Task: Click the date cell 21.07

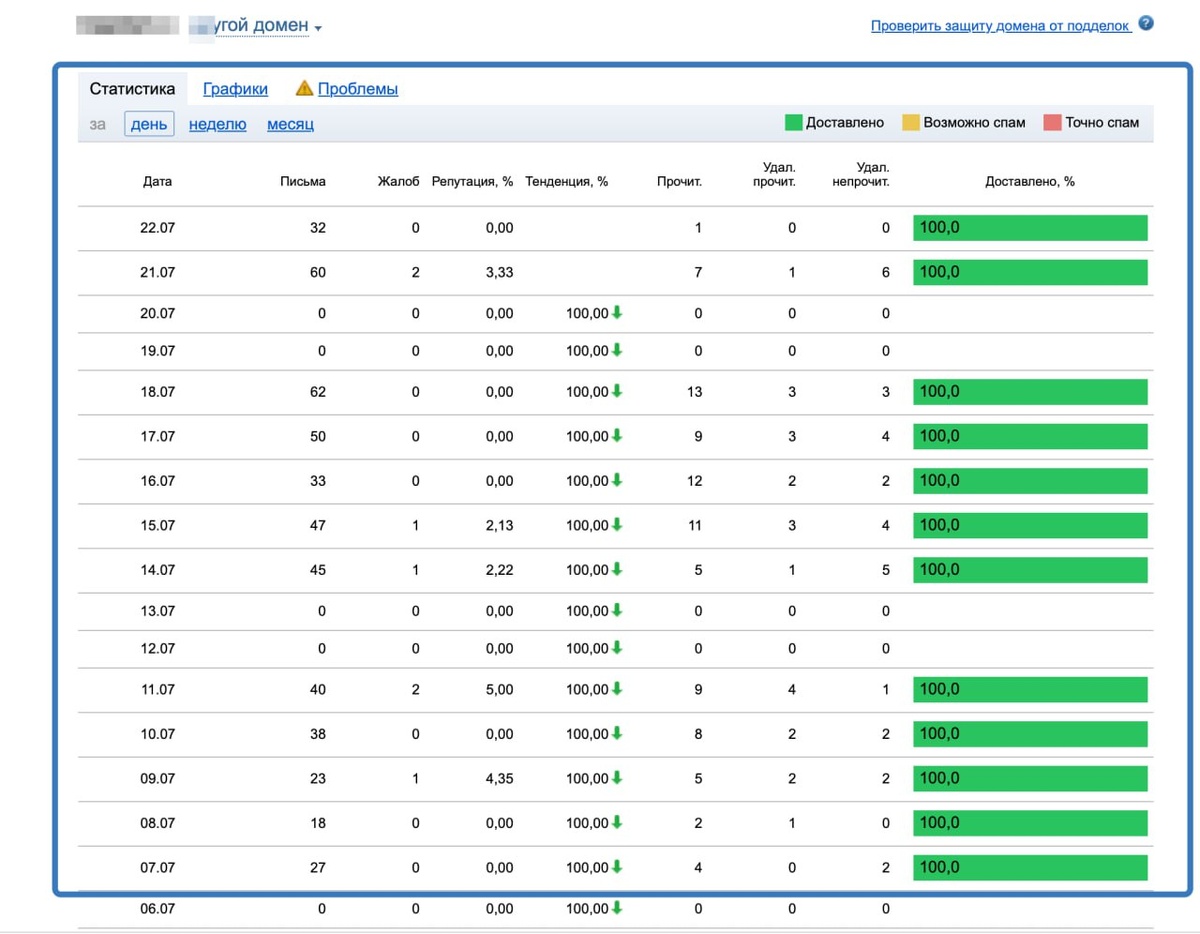Action: 157,272
